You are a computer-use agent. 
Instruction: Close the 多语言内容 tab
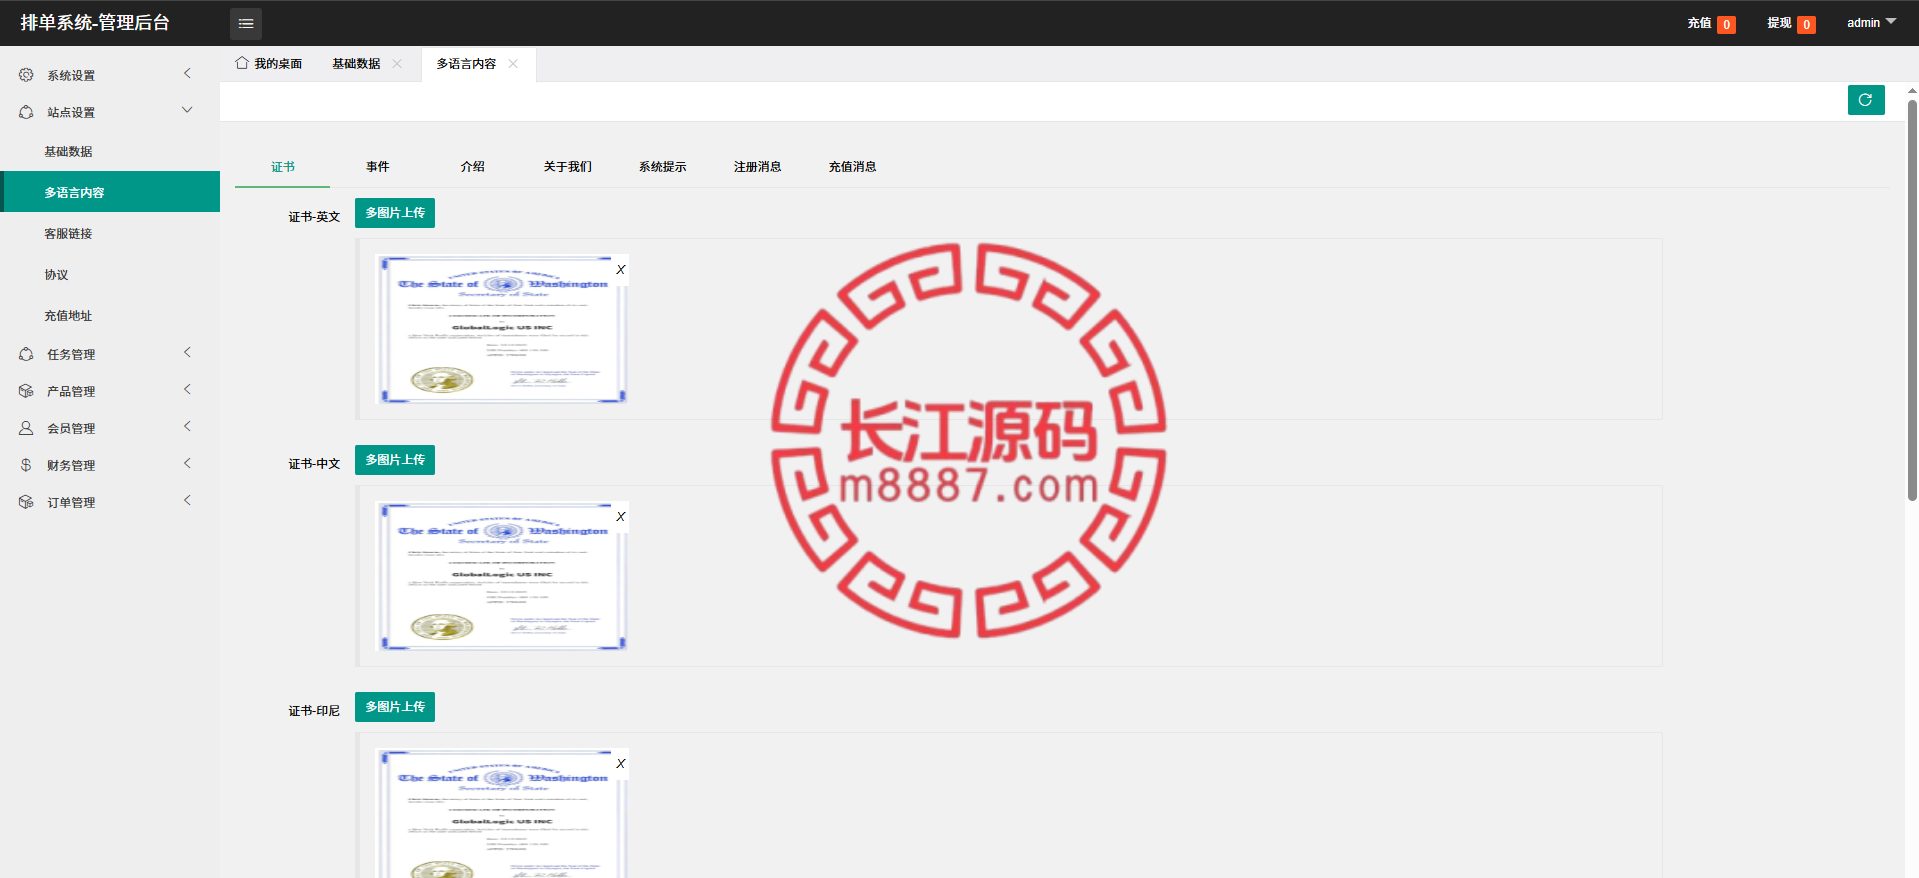tap(513, 63)
